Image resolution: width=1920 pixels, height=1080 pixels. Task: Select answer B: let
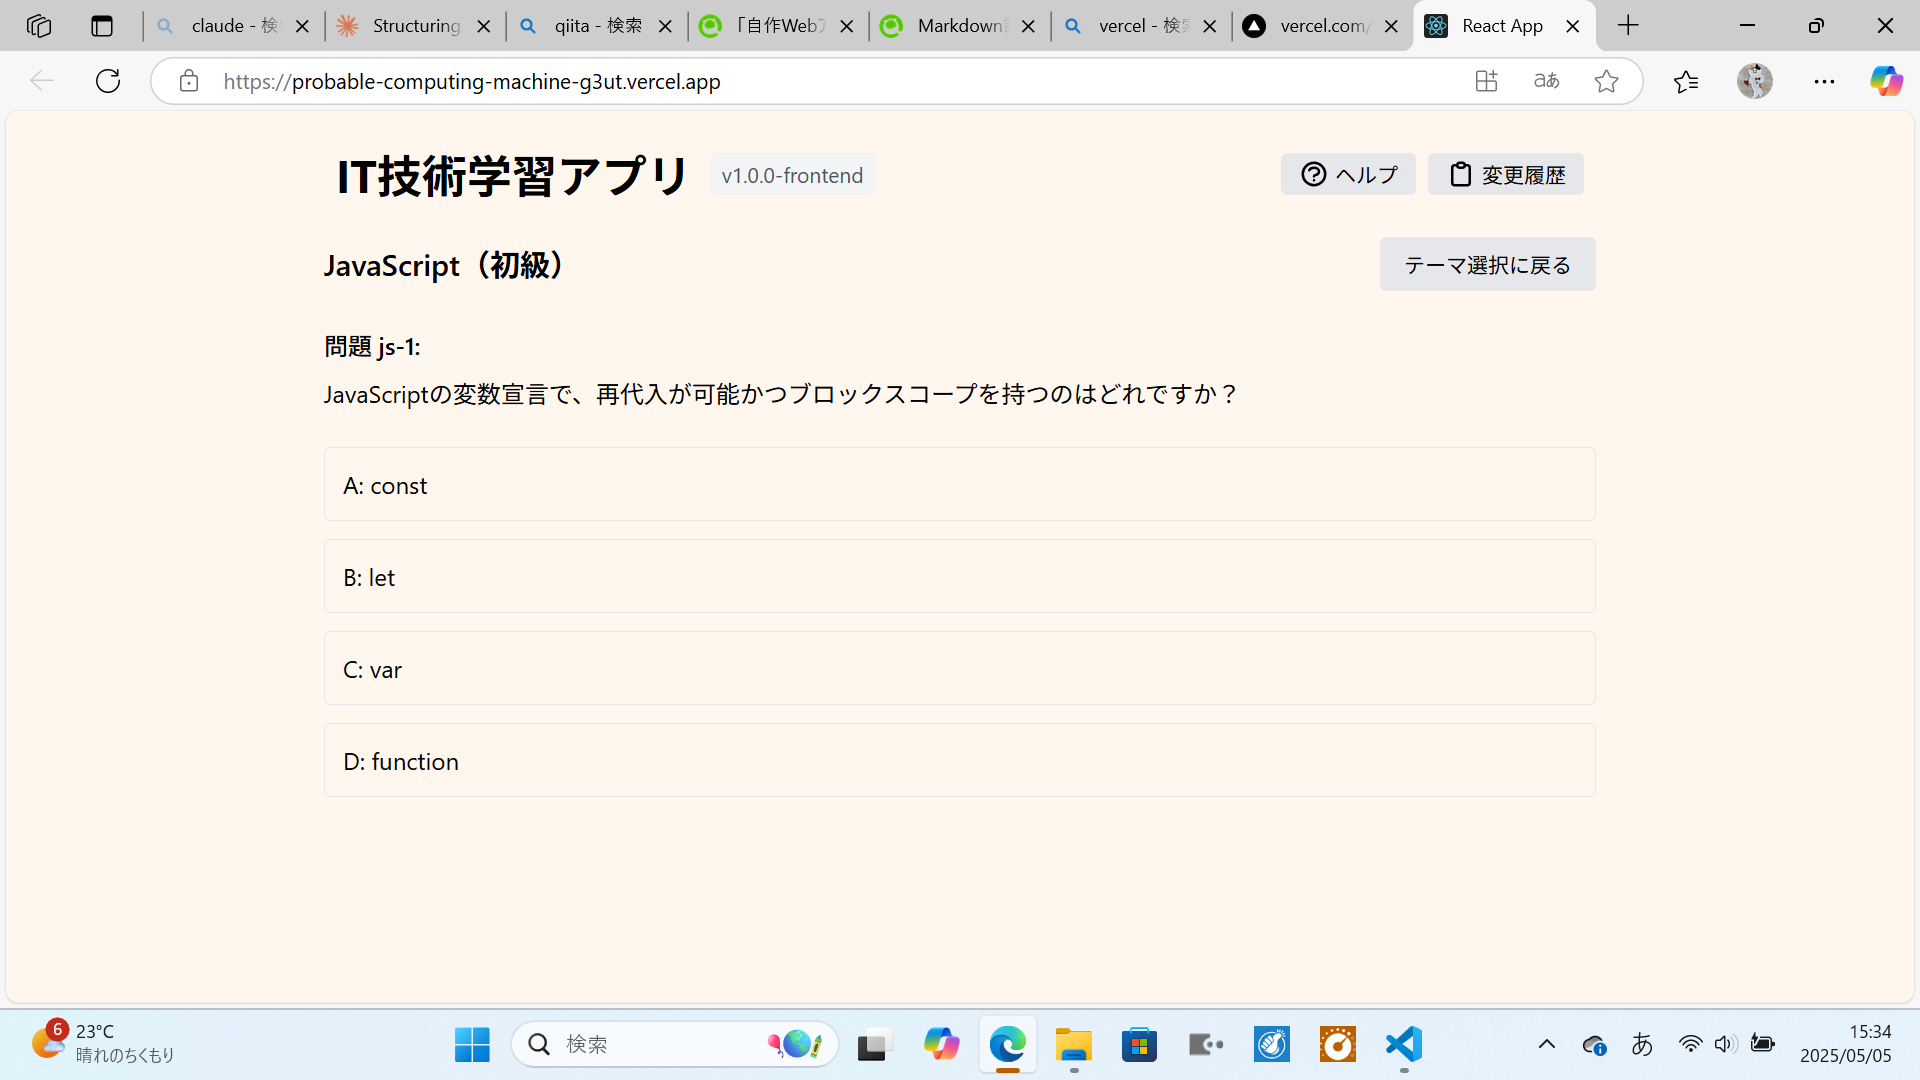tap(959, 576)
